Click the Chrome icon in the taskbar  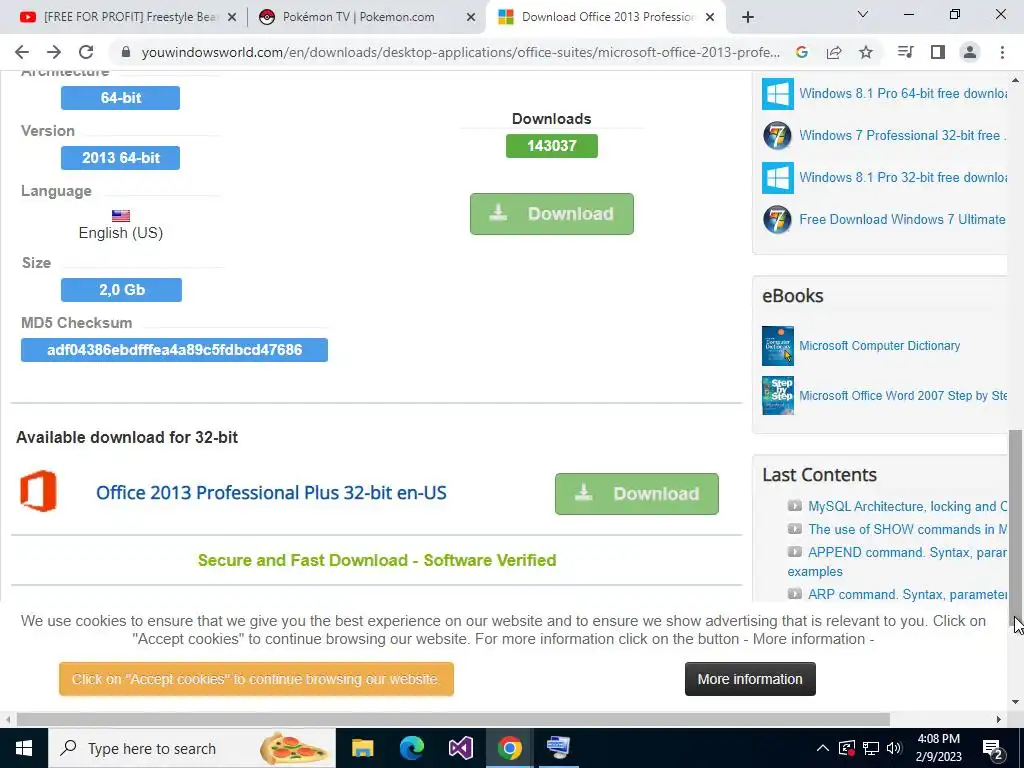pos(509,748)
